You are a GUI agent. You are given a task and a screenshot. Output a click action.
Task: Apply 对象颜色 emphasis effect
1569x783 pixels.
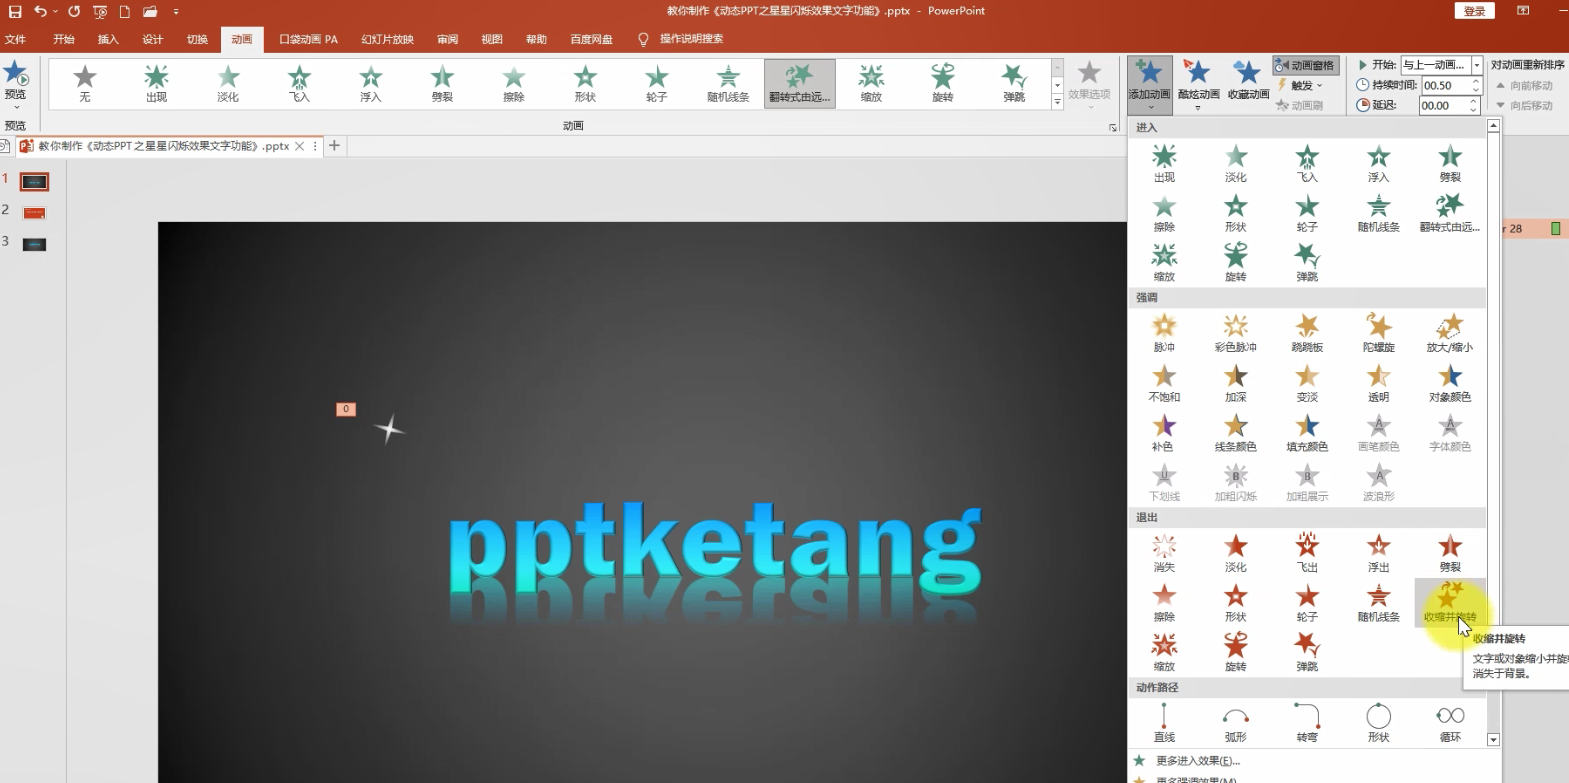[1450, 383]
